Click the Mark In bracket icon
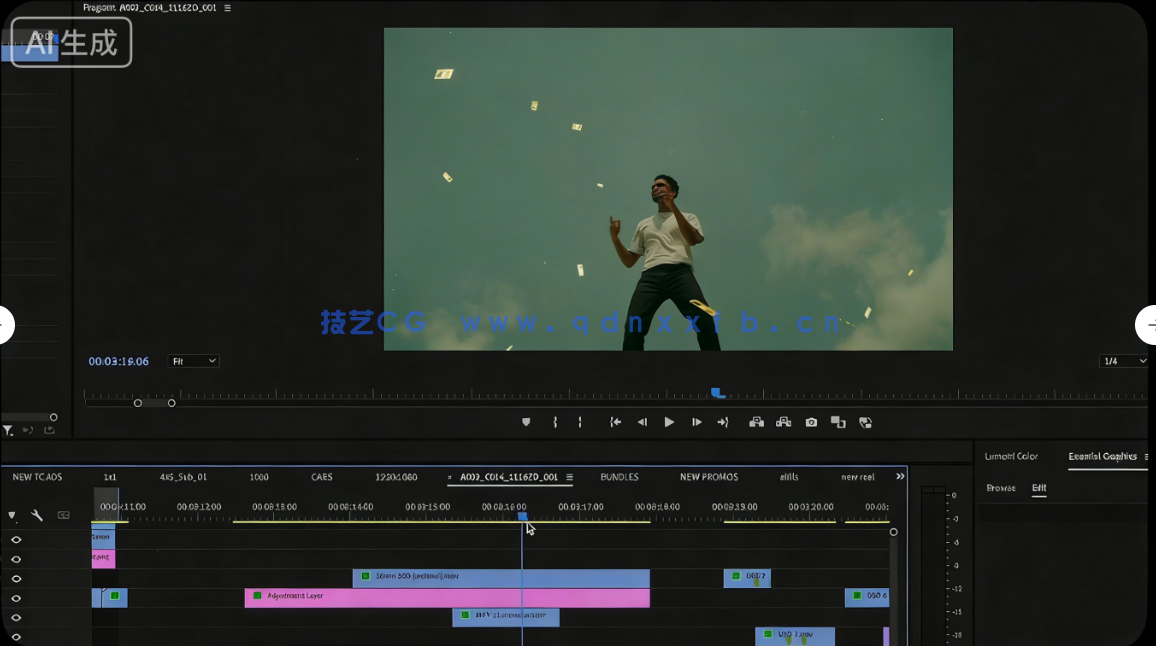 pos(555,423)
